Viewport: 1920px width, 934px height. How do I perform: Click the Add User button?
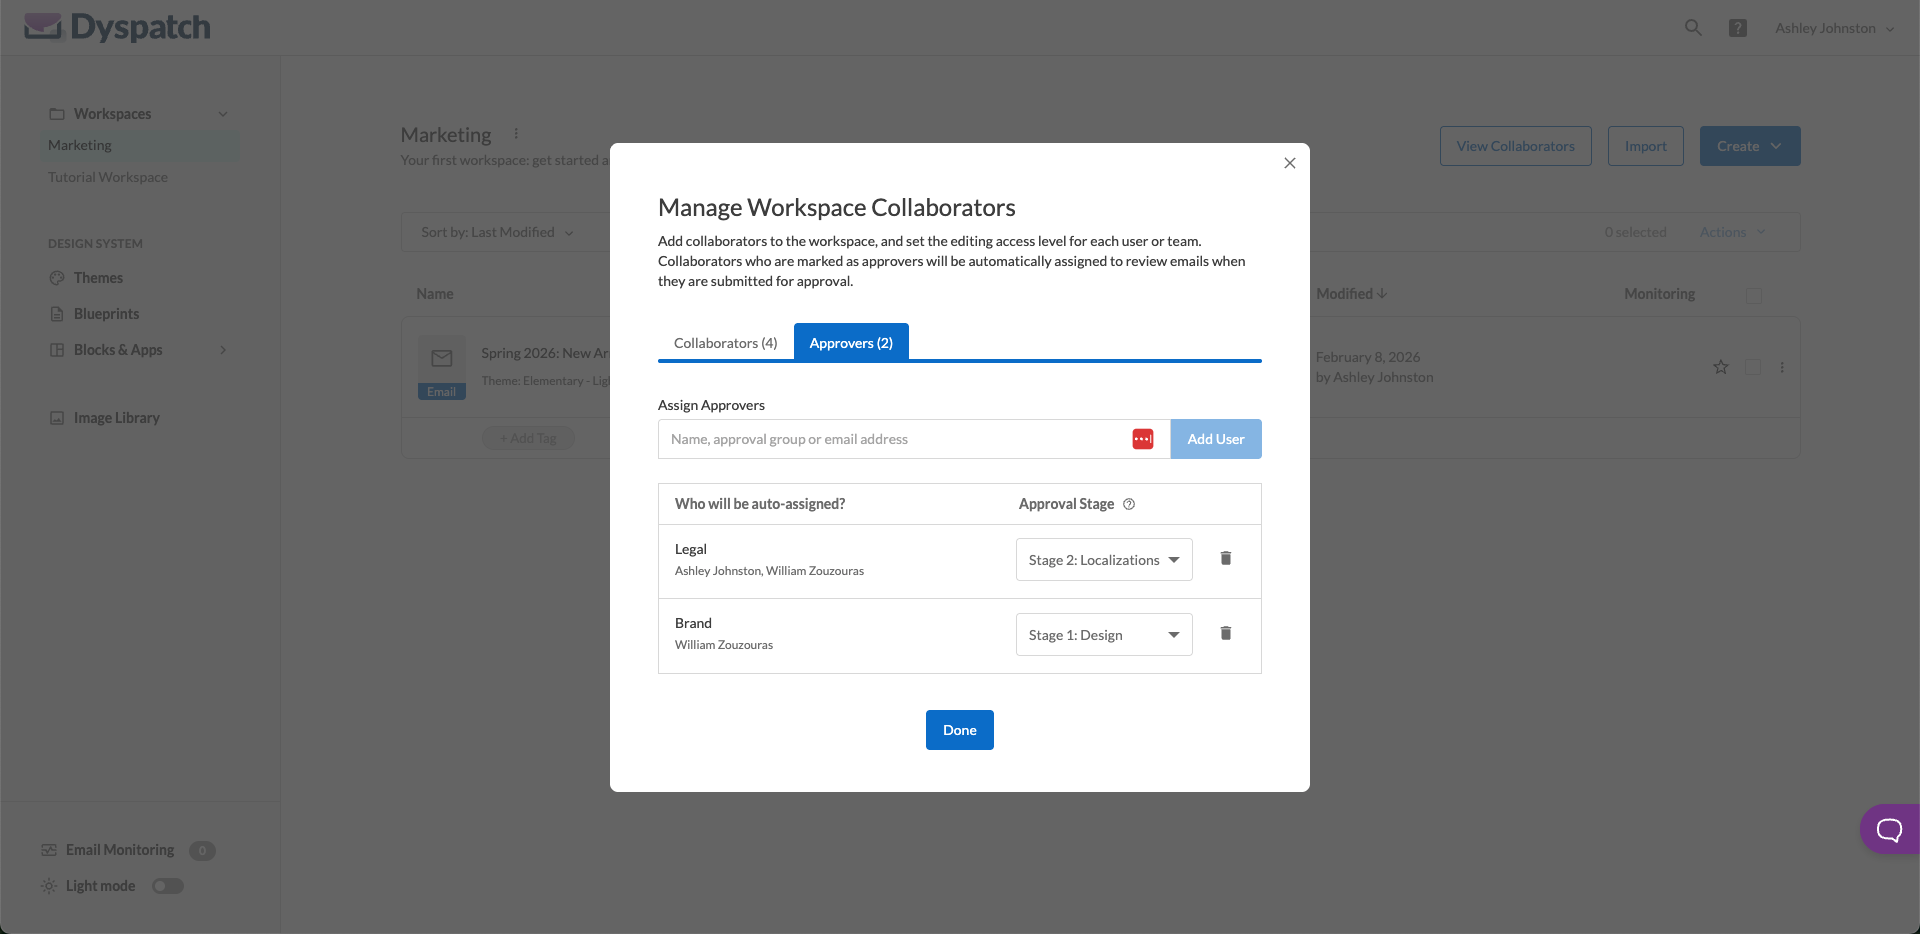point(1215,438)
